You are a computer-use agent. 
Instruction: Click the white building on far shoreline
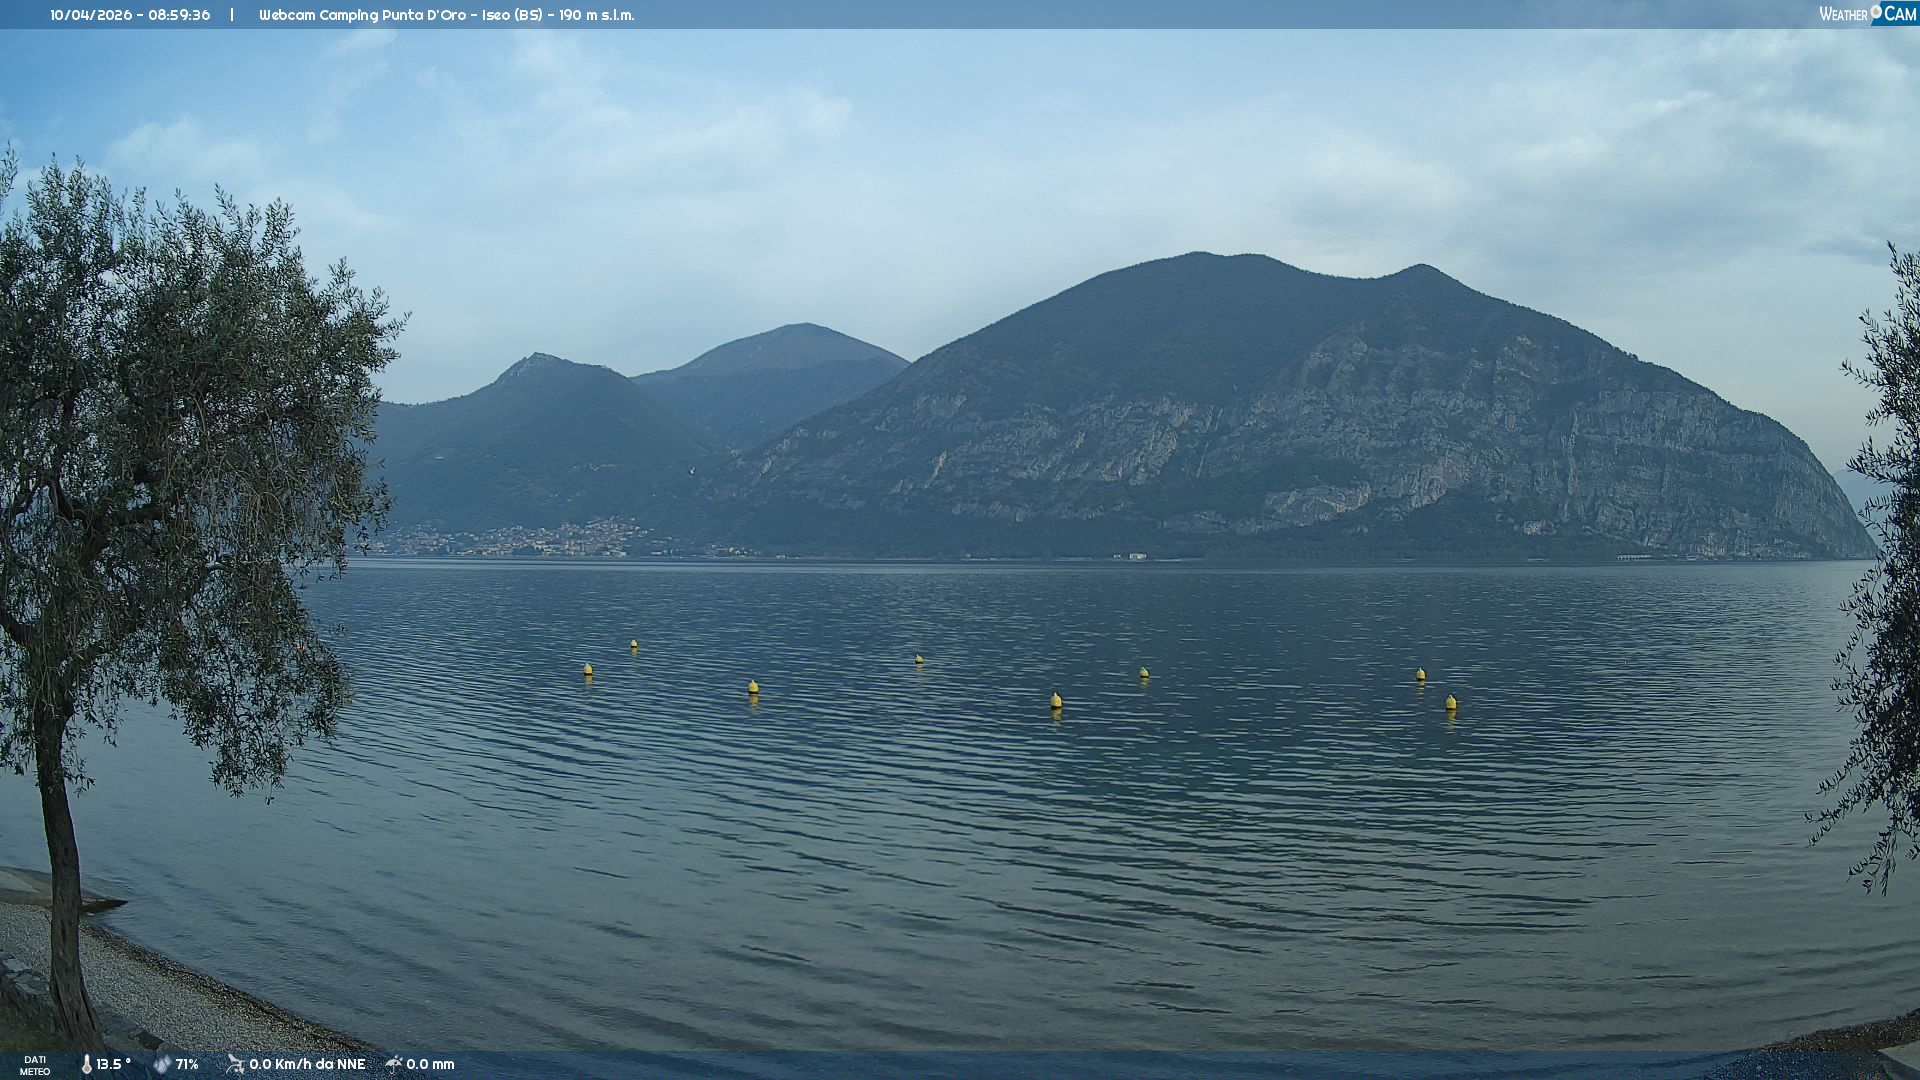pos(1137,555)
